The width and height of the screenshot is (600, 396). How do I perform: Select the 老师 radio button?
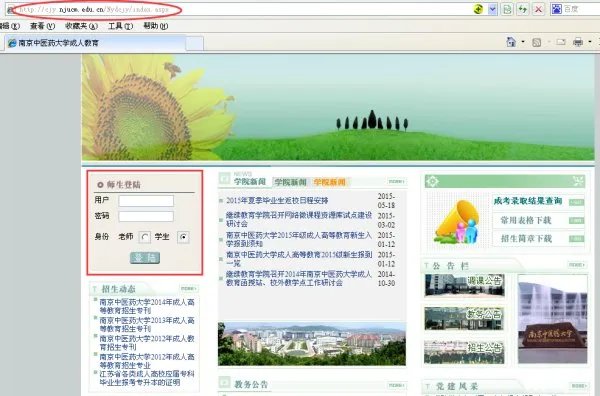point(144,237)
